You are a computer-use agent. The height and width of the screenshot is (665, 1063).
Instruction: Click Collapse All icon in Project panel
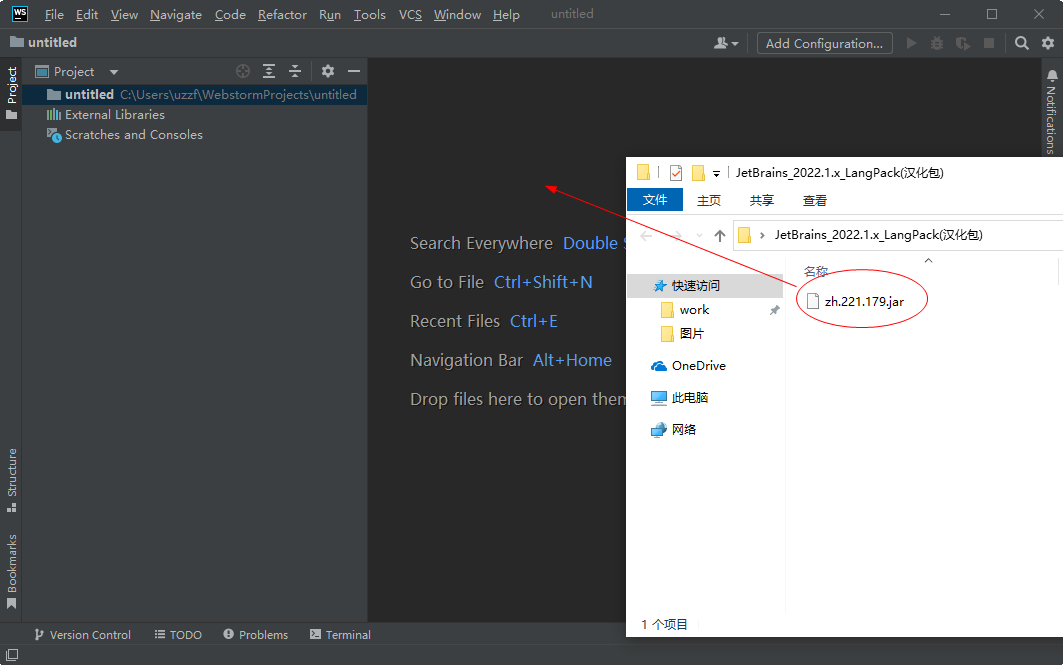coord(295,70)
